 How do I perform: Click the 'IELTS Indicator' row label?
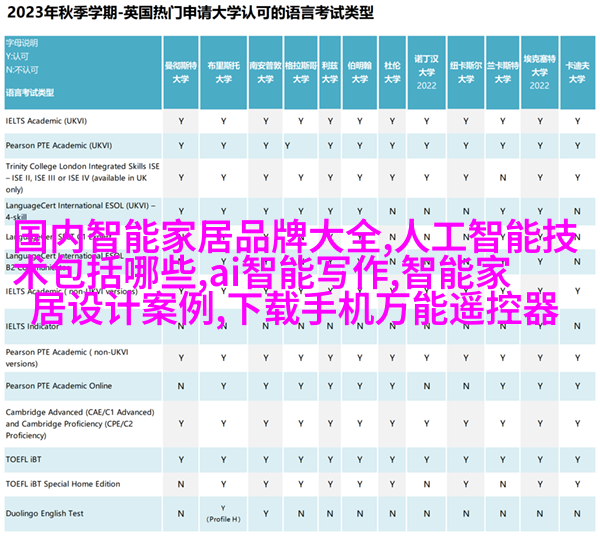(33, 326)
